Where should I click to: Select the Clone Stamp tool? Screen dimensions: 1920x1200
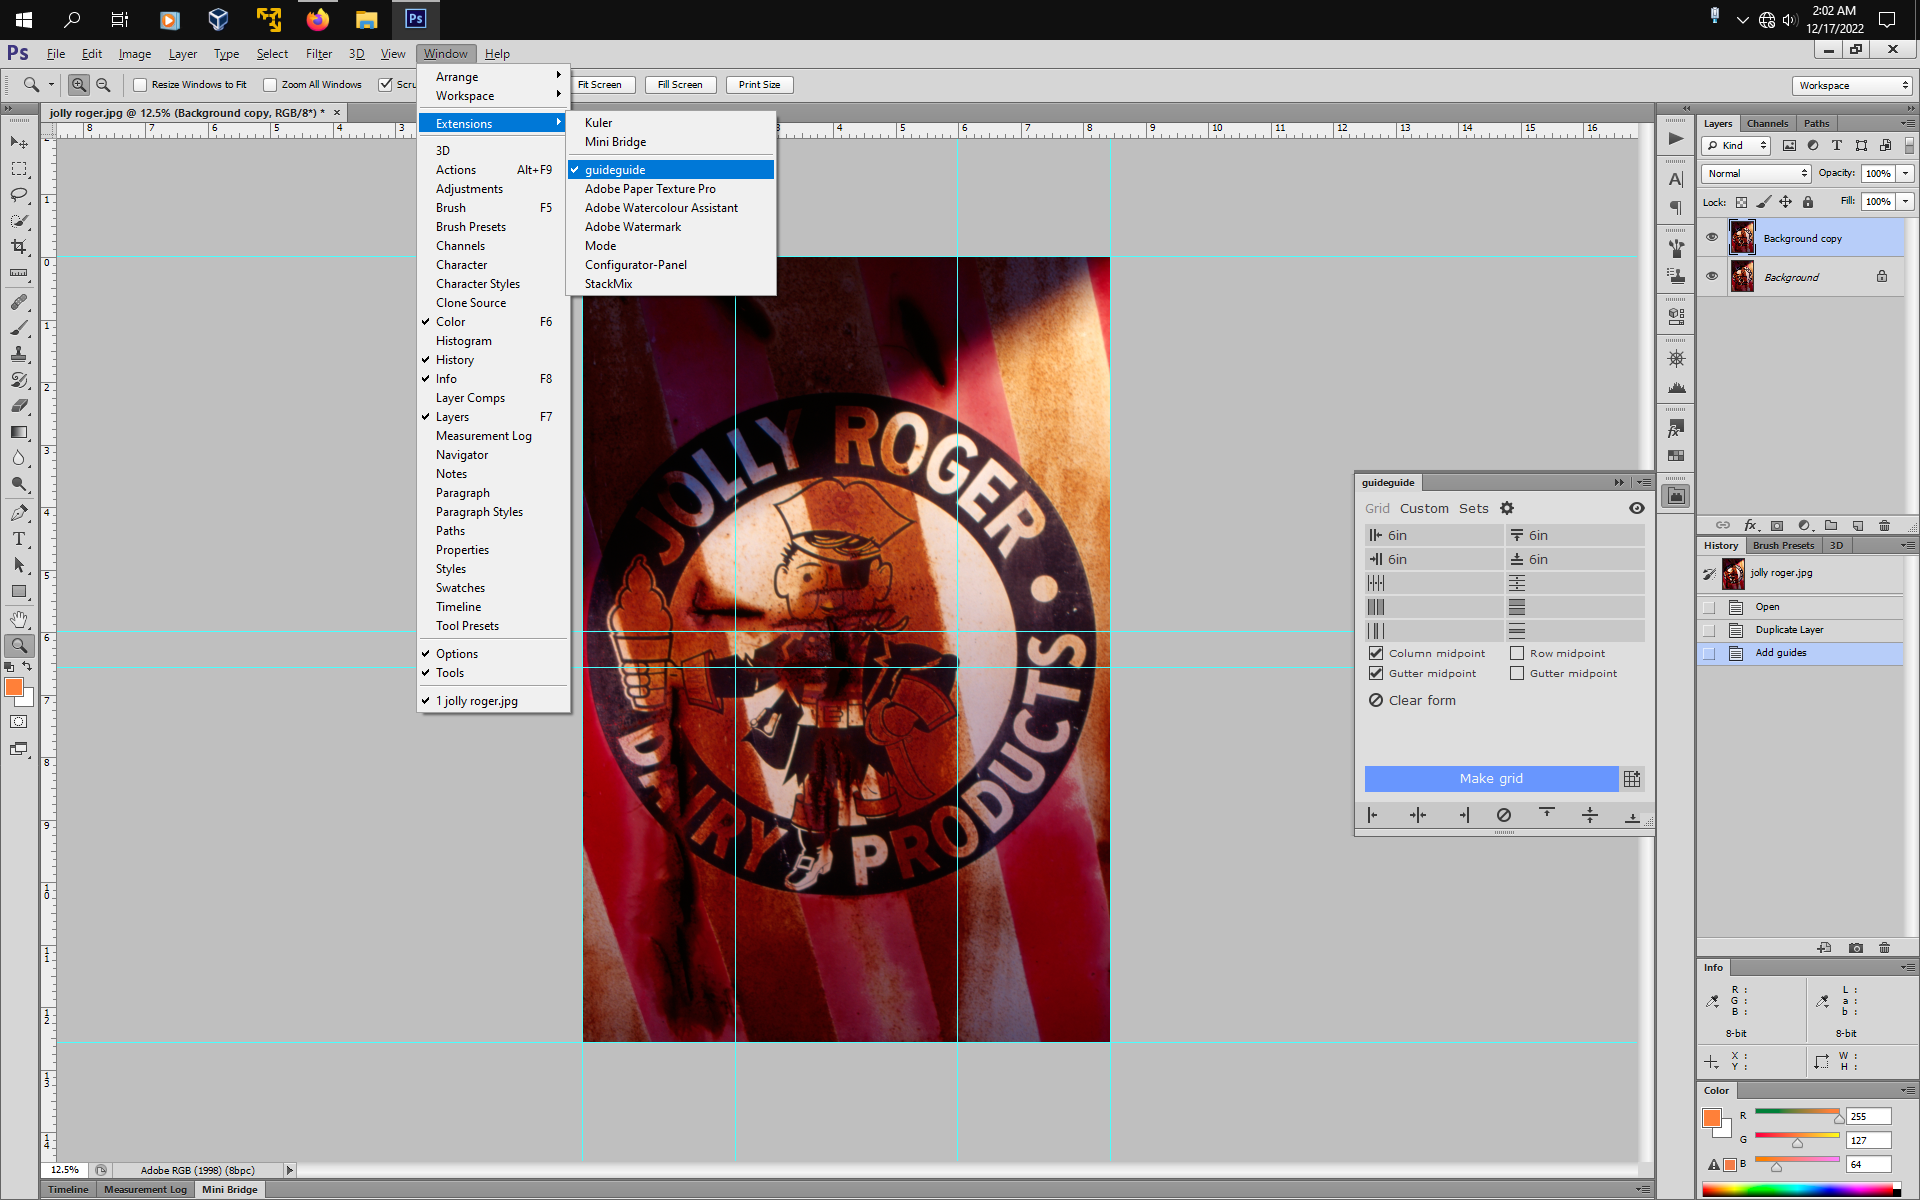click(x=18, y=355)
